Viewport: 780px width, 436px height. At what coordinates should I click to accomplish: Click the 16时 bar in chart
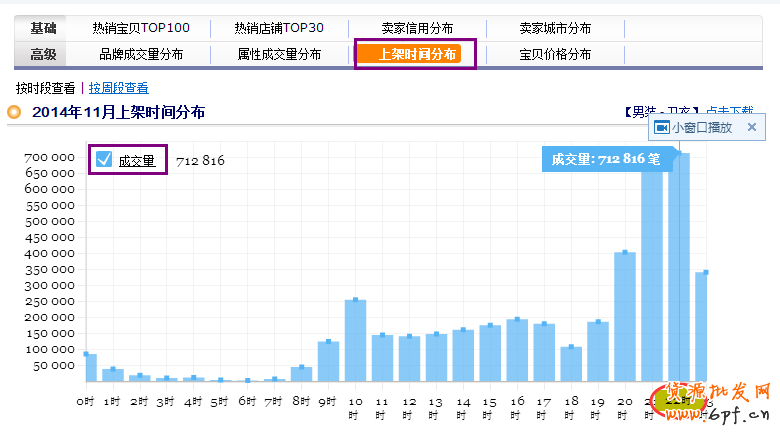point(517,350)
